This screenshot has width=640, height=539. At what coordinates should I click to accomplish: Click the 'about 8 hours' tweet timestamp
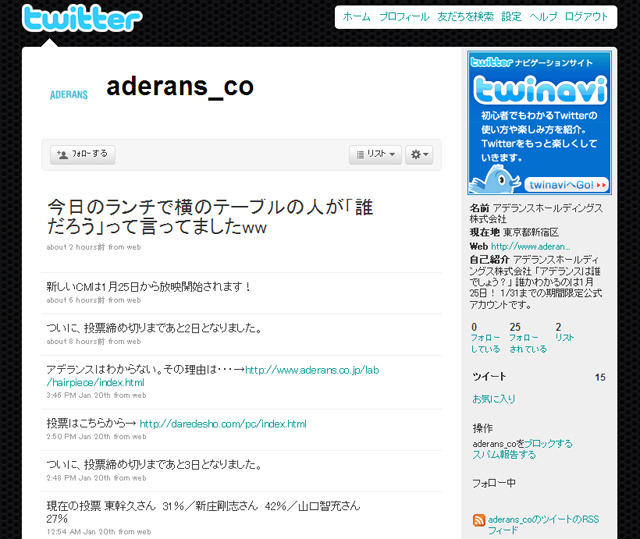pyautogui.click(x=93, y=341)
